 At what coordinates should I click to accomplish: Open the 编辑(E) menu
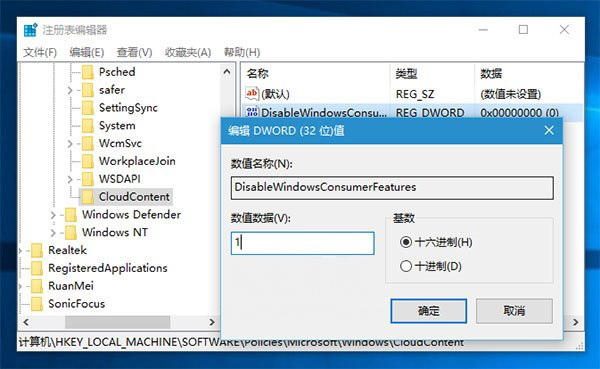pos(87,52)
